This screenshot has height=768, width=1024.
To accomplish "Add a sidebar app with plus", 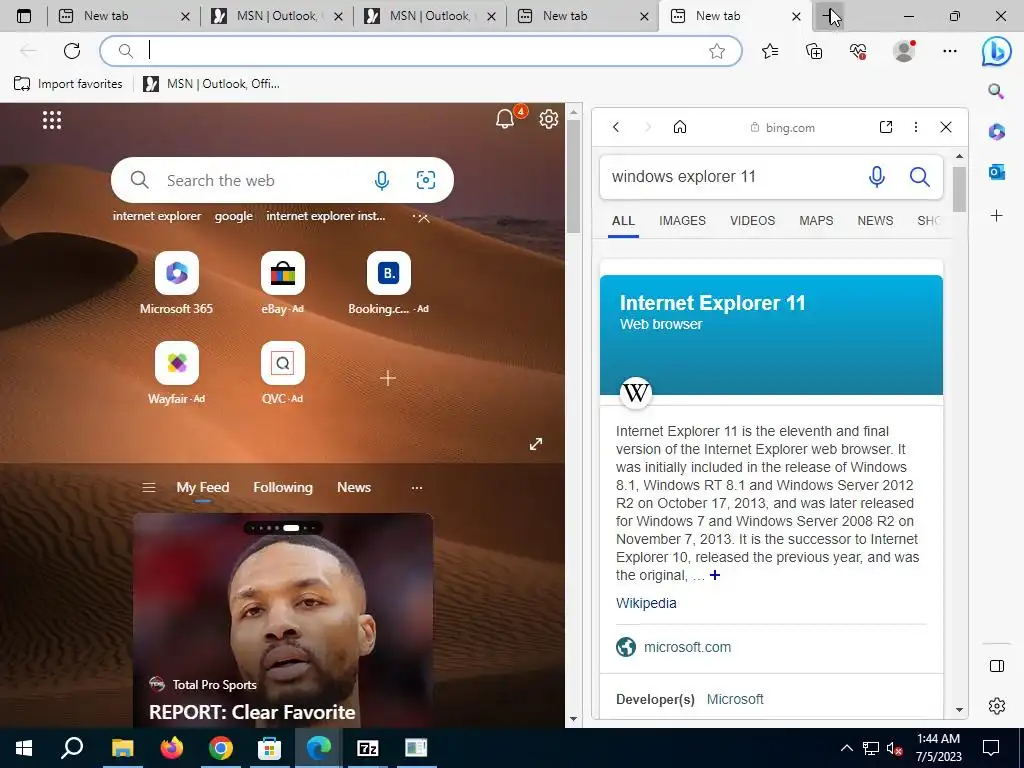I will (x=997, y=216).
